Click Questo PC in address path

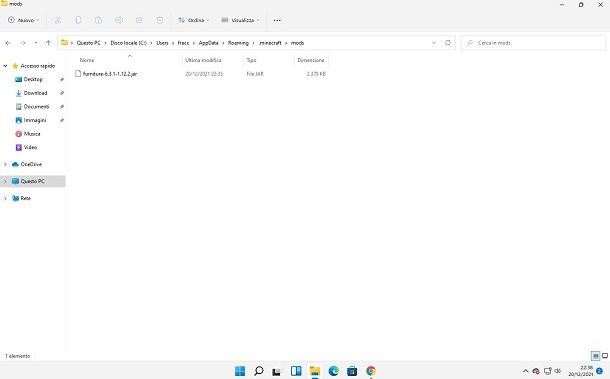pyautogui.click(x=88, y=43)
